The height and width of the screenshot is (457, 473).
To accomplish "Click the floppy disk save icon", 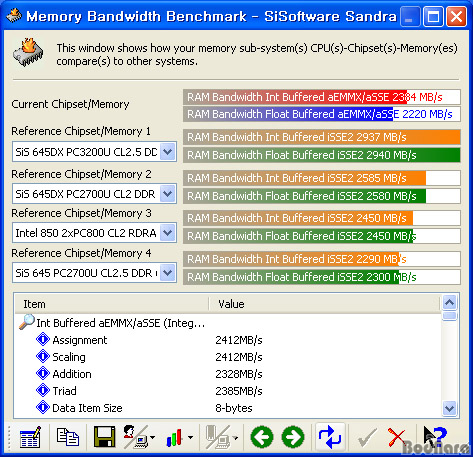I will point(104,437).
